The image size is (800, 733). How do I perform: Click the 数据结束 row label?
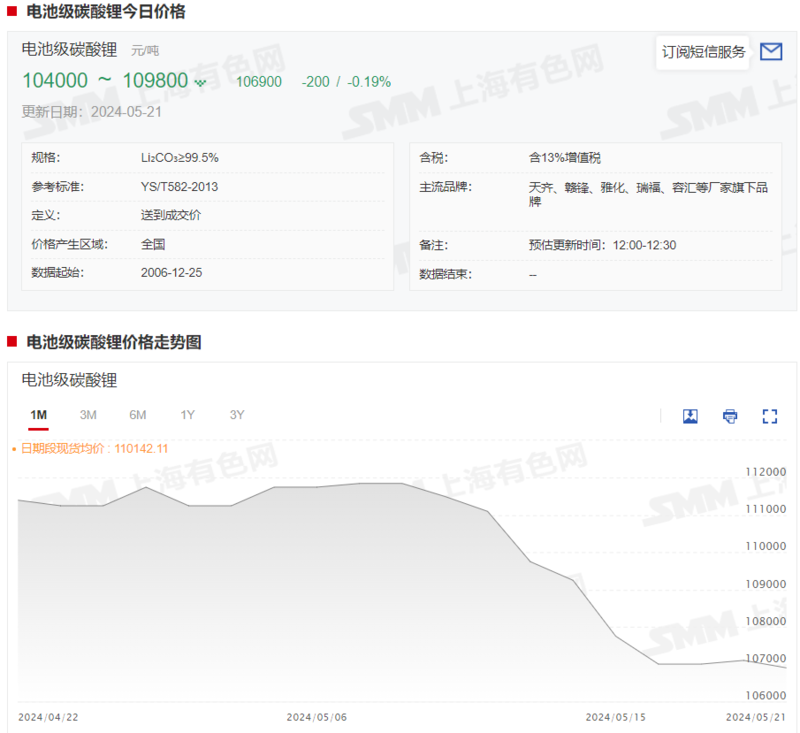pos(445,274)
